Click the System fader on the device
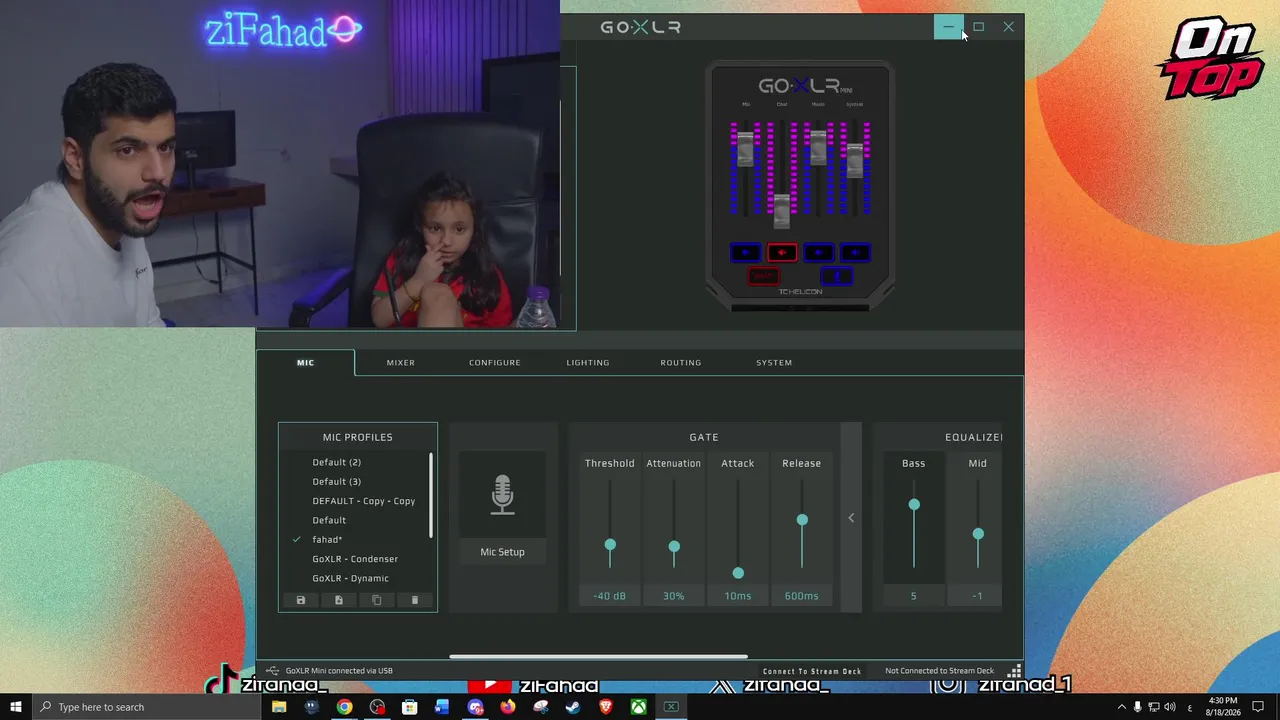This screenshot has height=720, width=1280. point(855,160)
